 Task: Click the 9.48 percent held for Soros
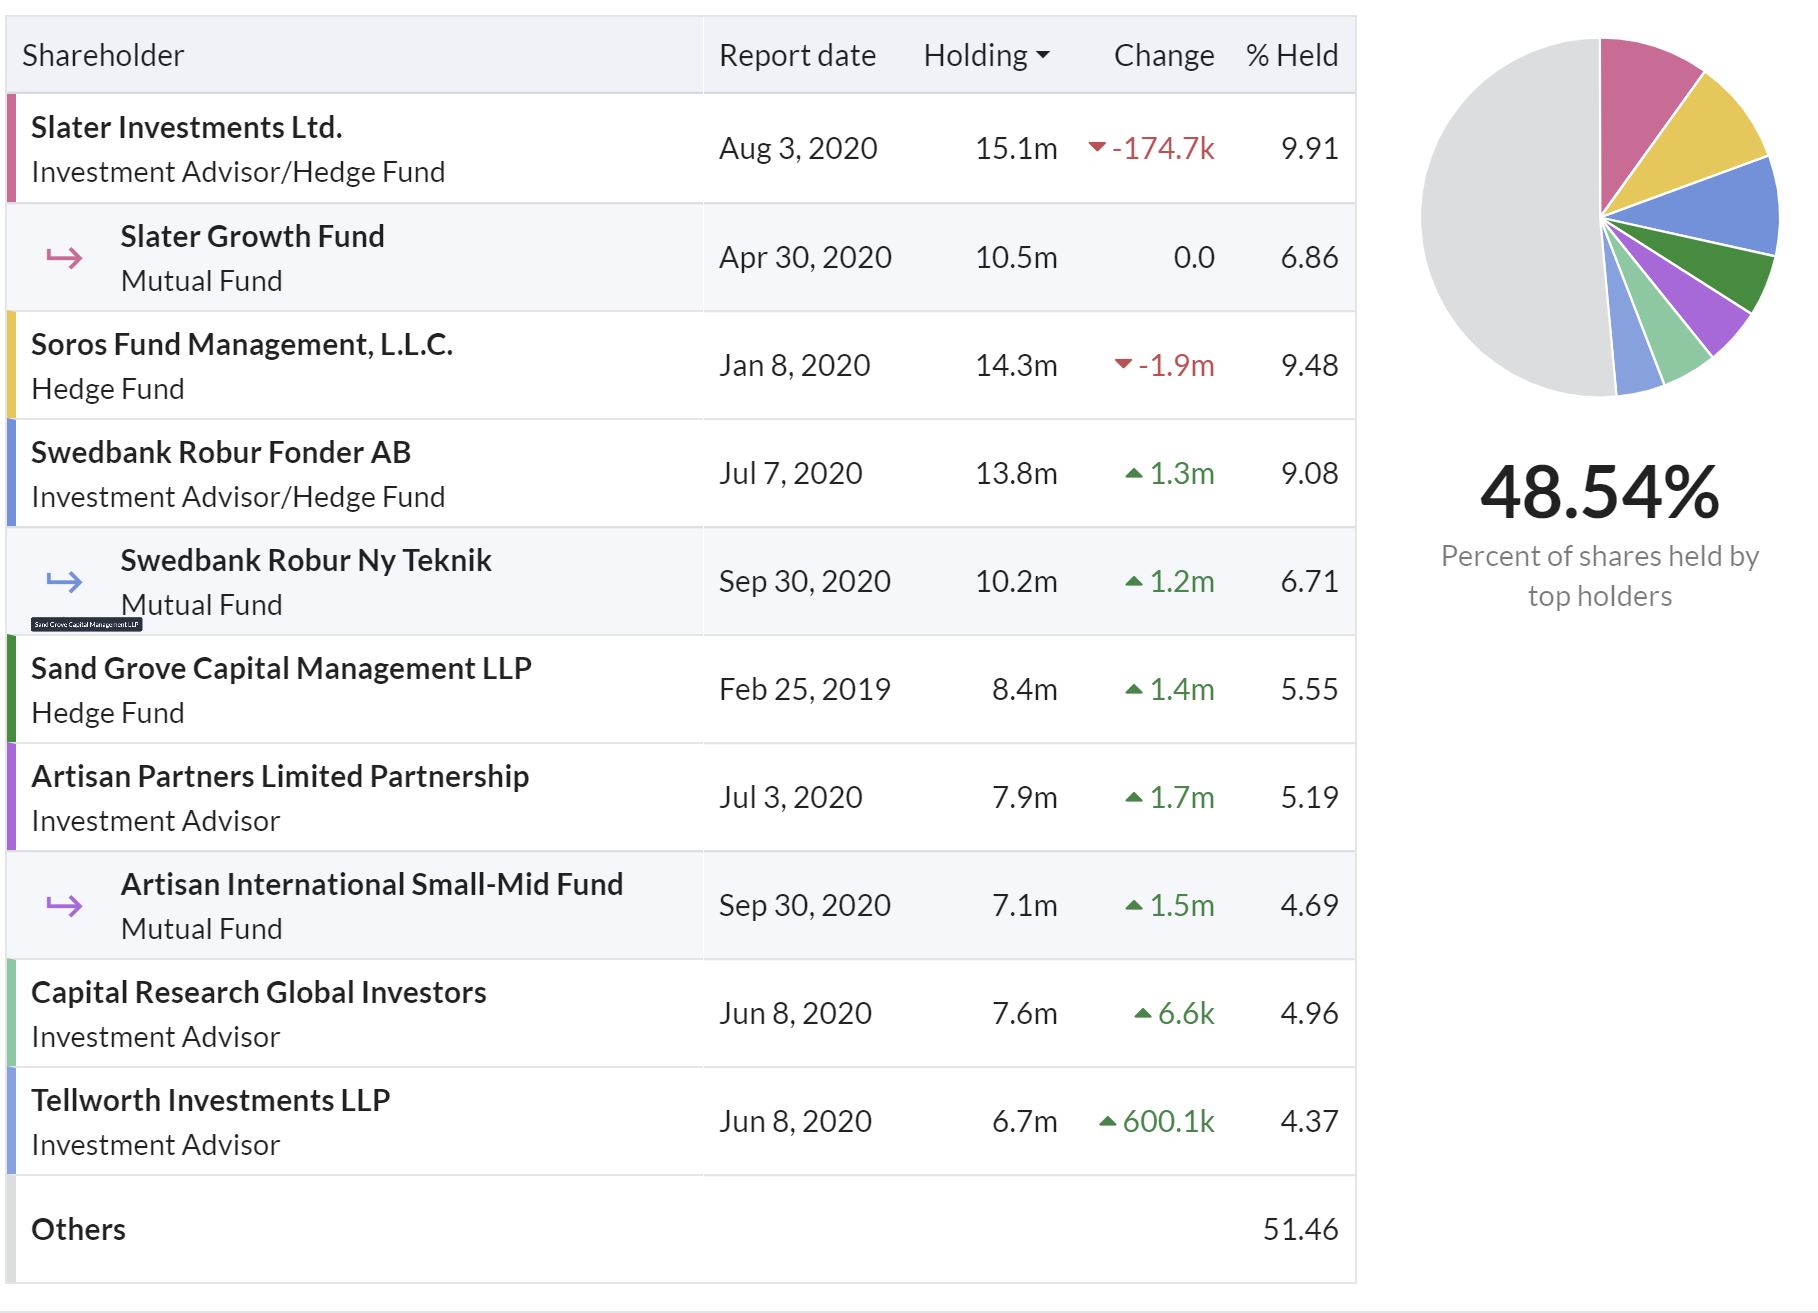[x=1309, y=365]
